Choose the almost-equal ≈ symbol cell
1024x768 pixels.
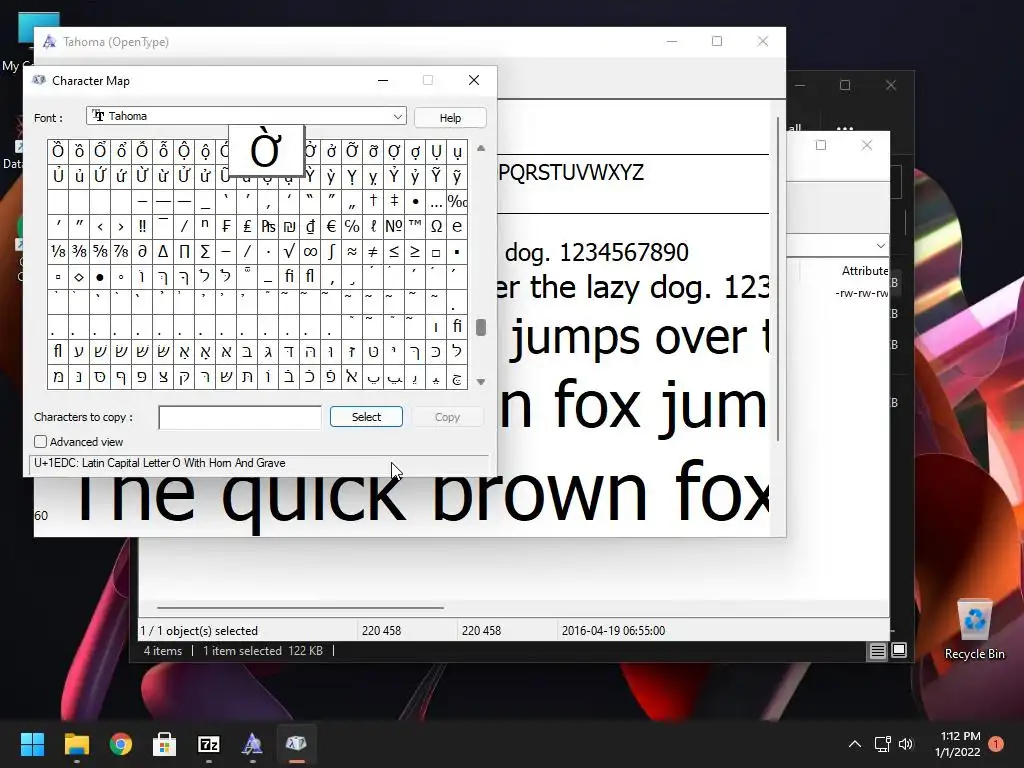(352, 251)
